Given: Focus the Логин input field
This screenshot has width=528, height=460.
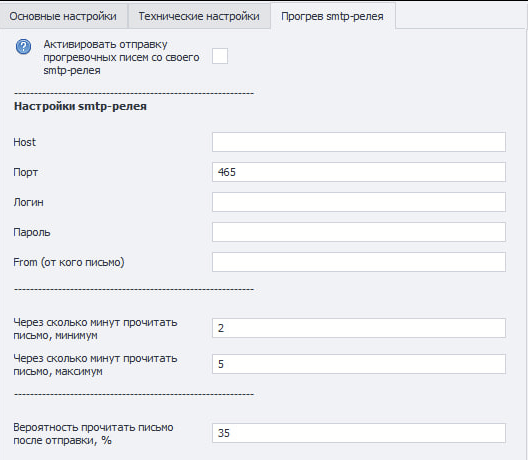Looking at the screenshot, I should (x=359, y=202).
